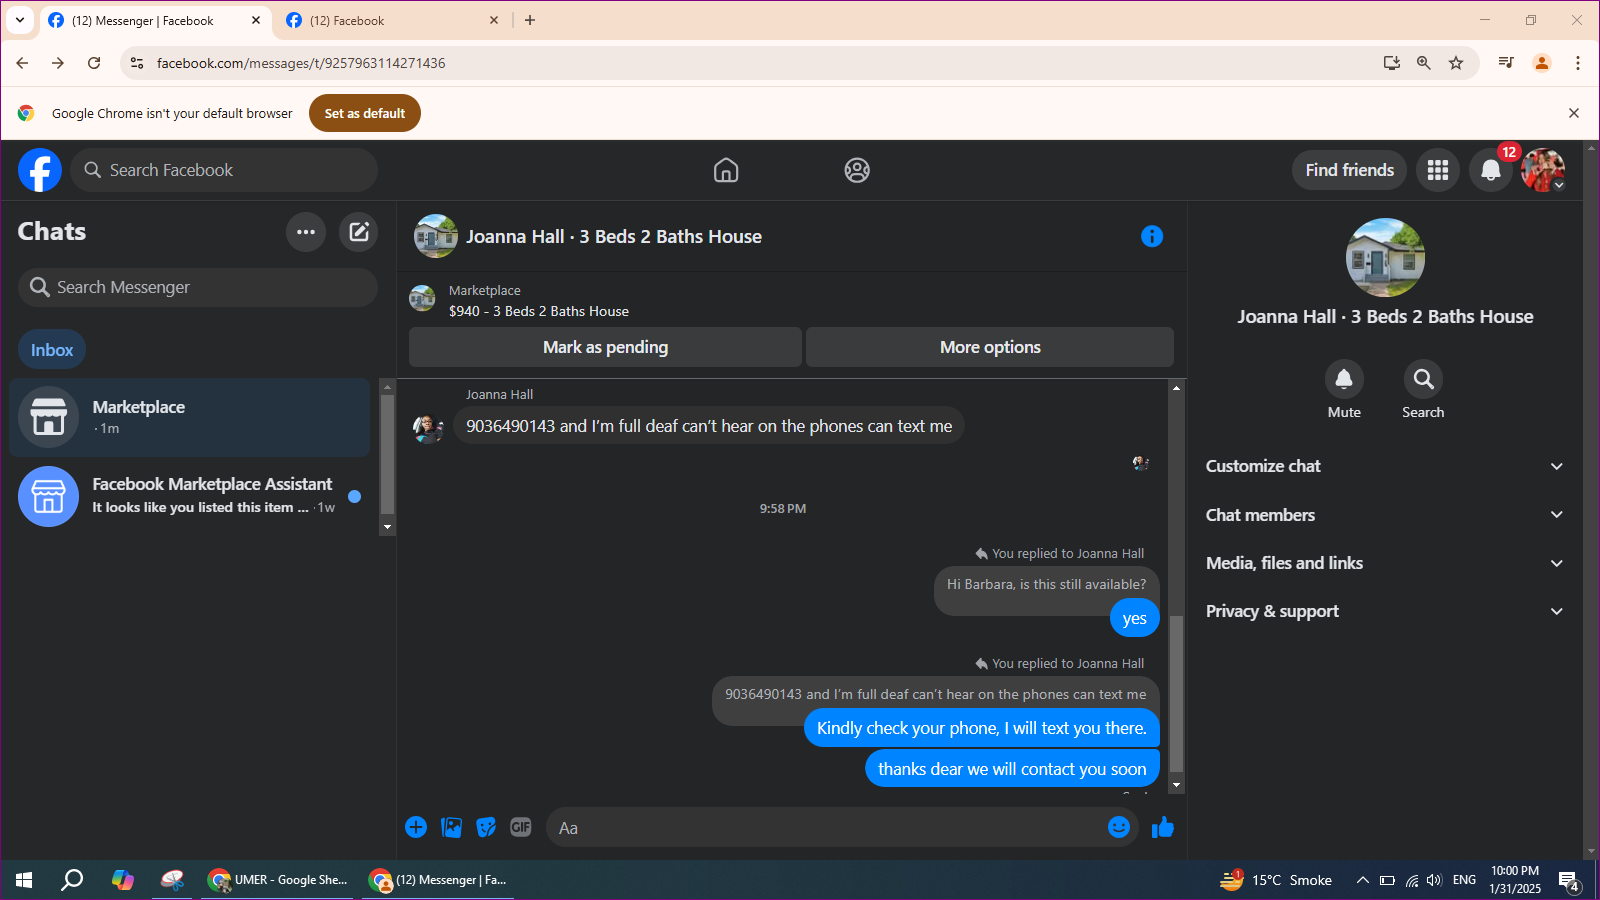This screenshot has width=1600, height=900.
Task: Mute this conversation with bell icon
Action: click(1344, 379)
